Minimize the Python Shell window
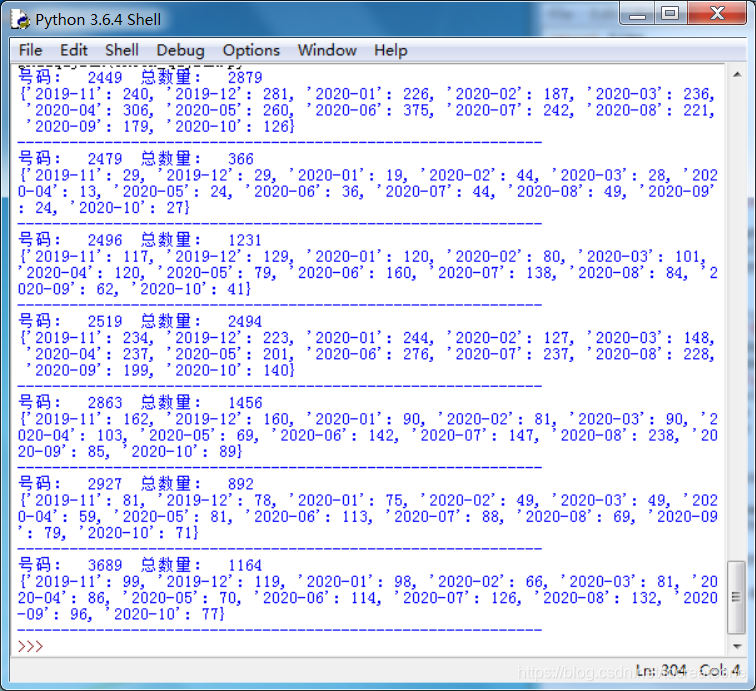Image resolution: width=756 pixels, height=691 pixels. click(637, 14)
